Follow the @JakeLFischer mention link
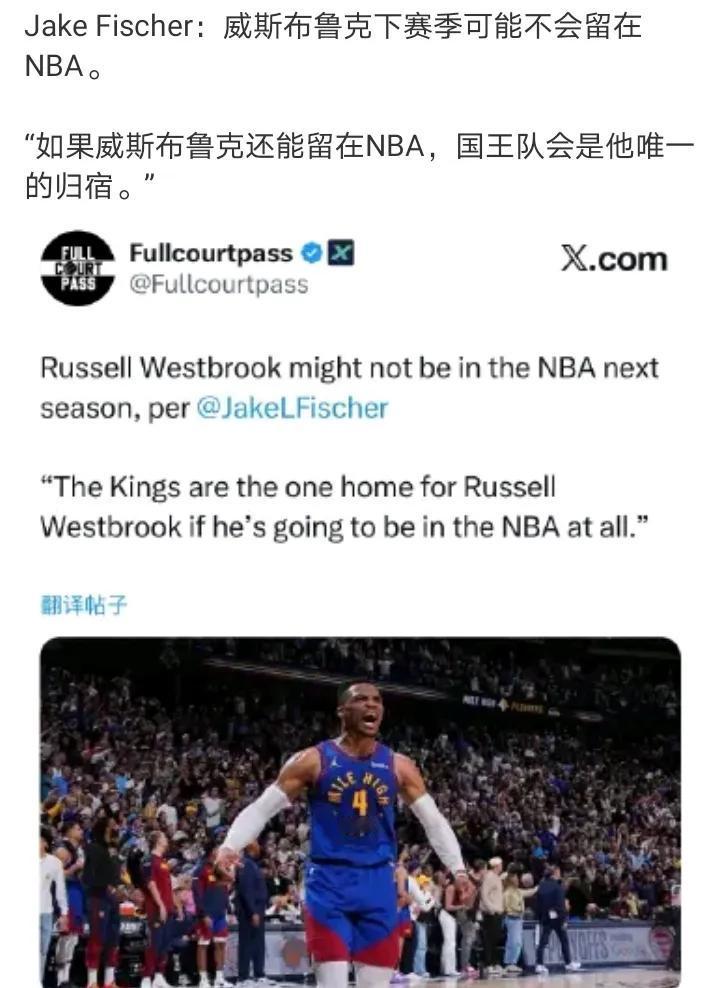 pyautogui.click(x=292, y=408)
